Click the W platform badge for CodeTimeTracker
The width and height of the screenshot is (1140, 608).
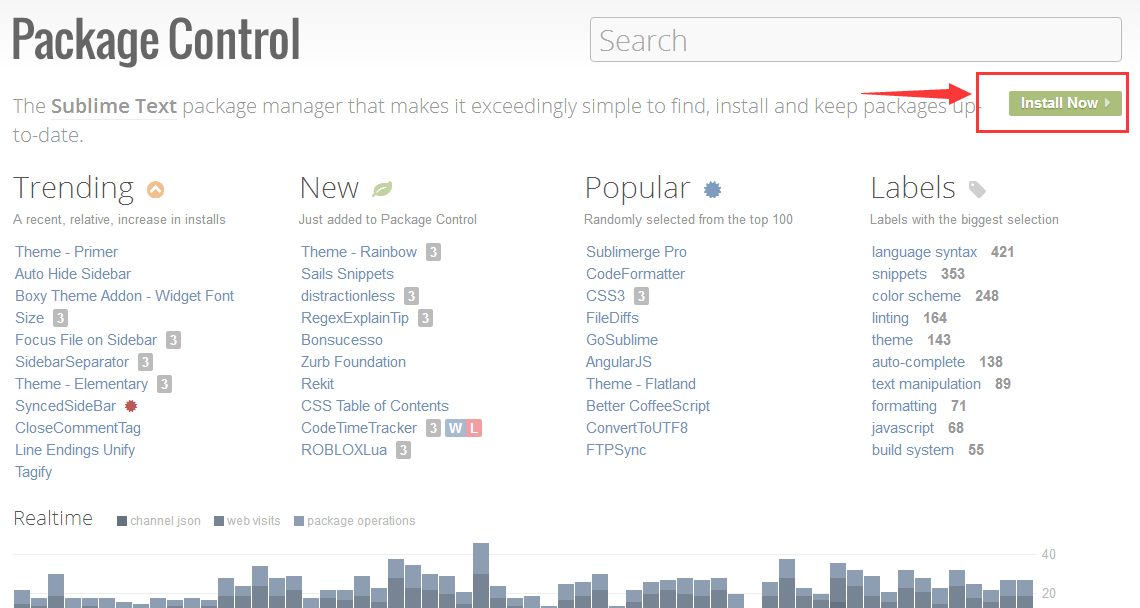[455, 428]
